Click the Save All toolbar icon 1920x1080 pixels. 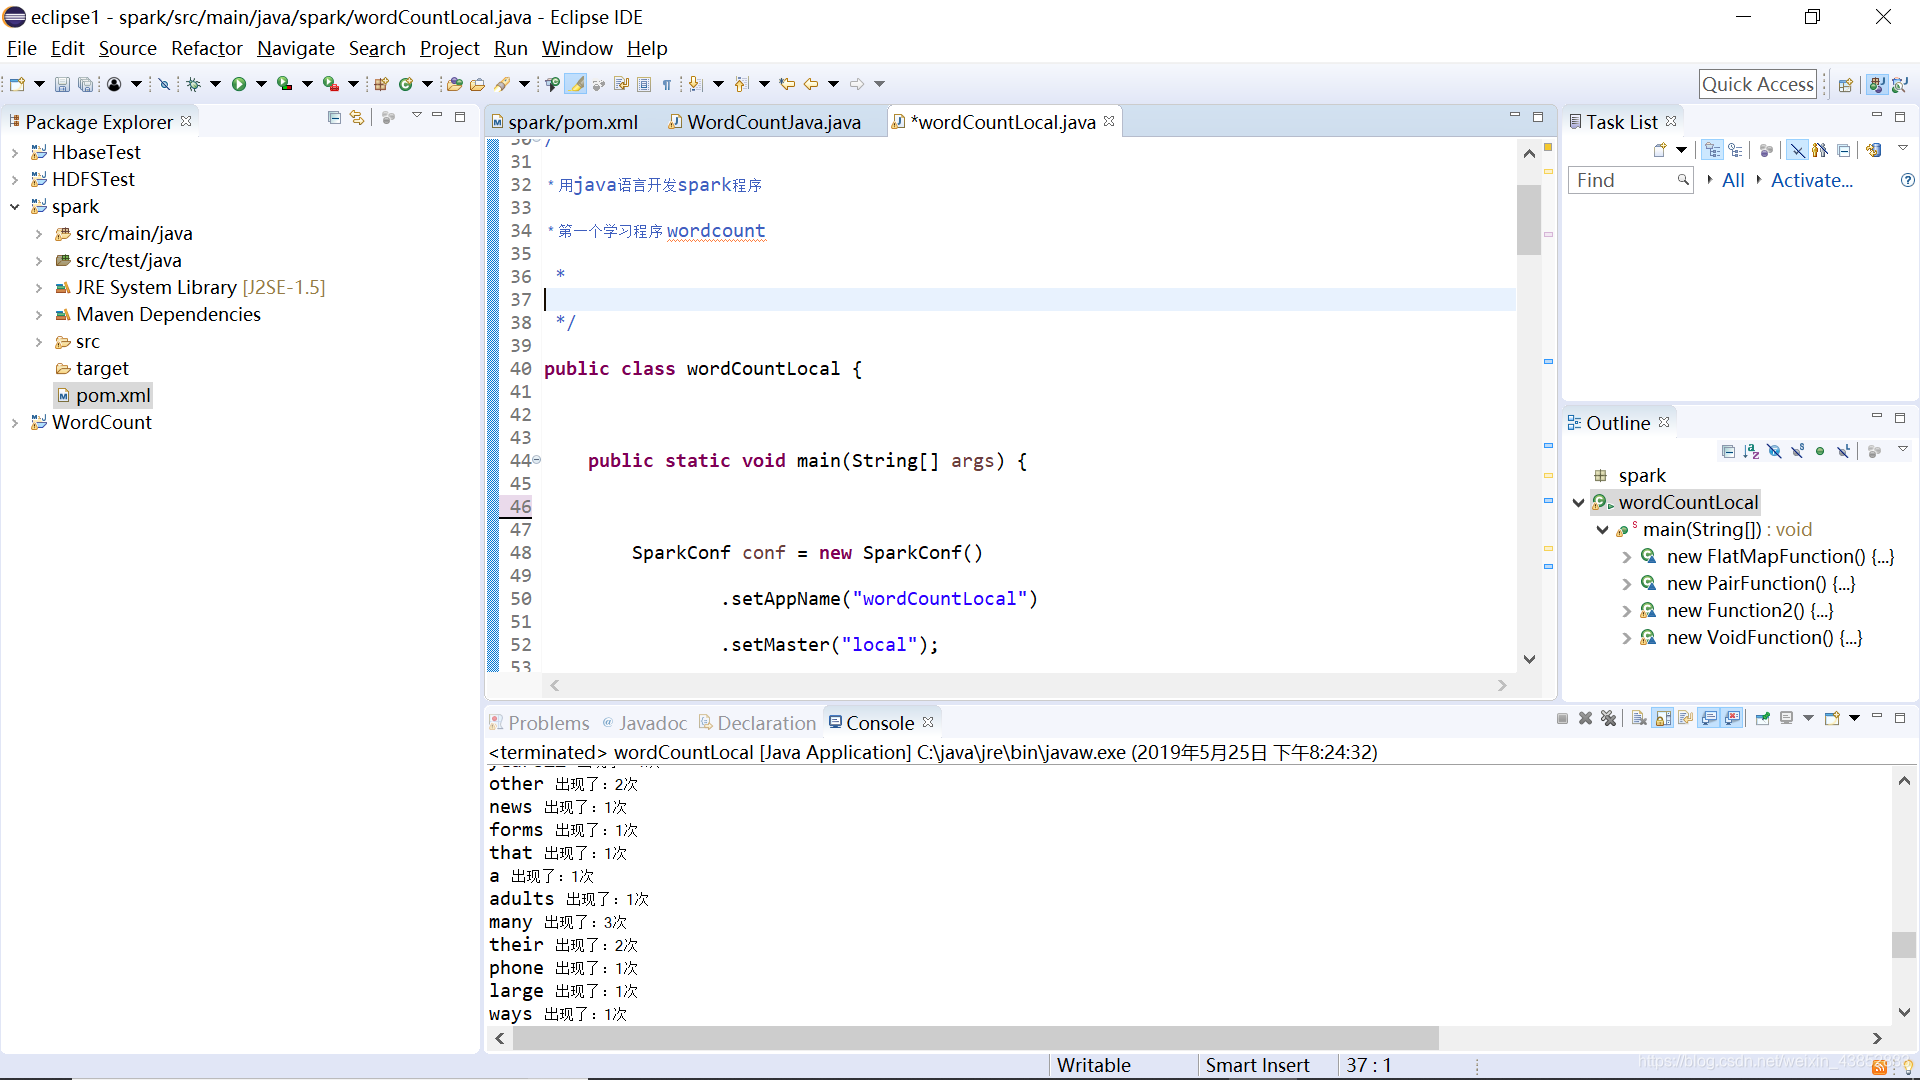[x=86, y=85]
